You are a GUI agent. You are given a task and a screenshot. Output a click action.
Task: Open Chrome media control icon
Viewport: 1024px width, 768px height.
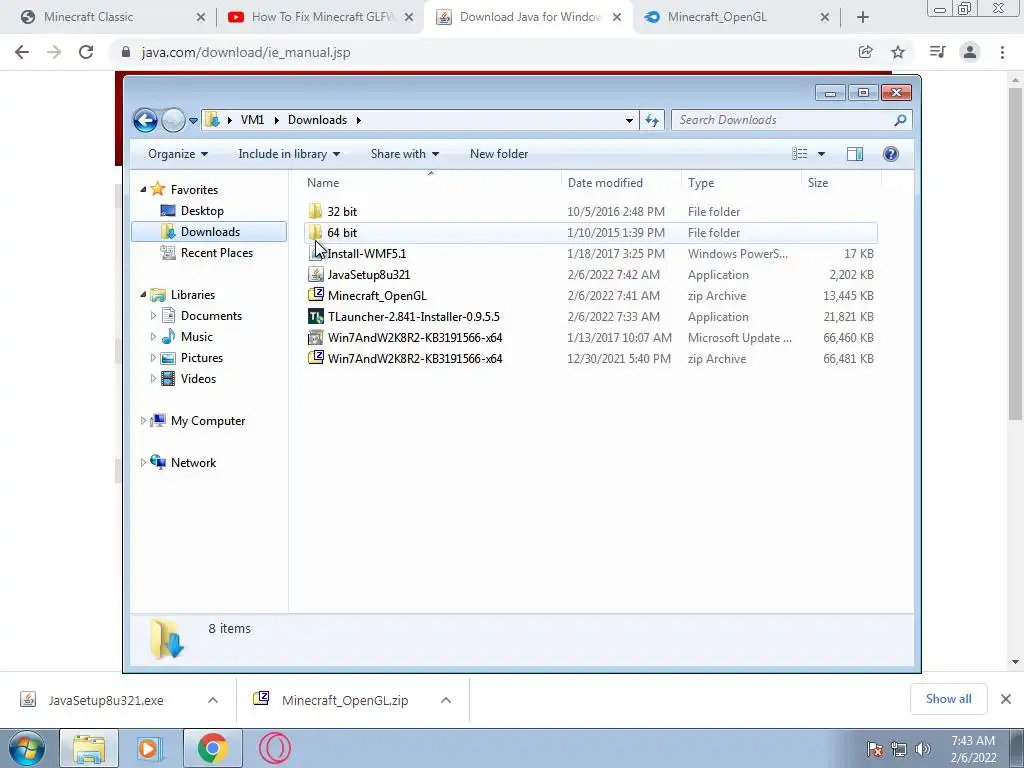click(937, 52)
